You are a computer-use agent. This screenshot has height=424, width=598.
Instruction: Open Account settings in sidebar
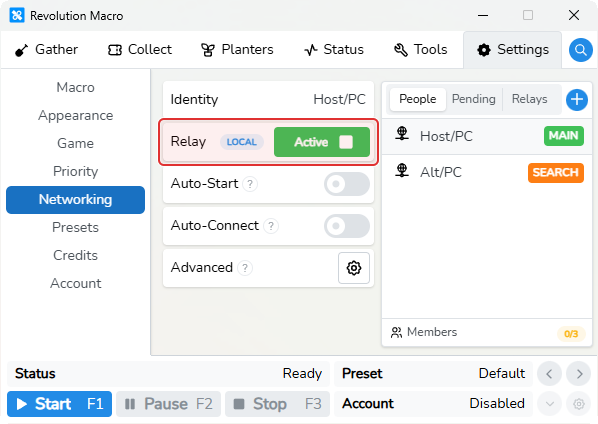click(x=76, y=283)
